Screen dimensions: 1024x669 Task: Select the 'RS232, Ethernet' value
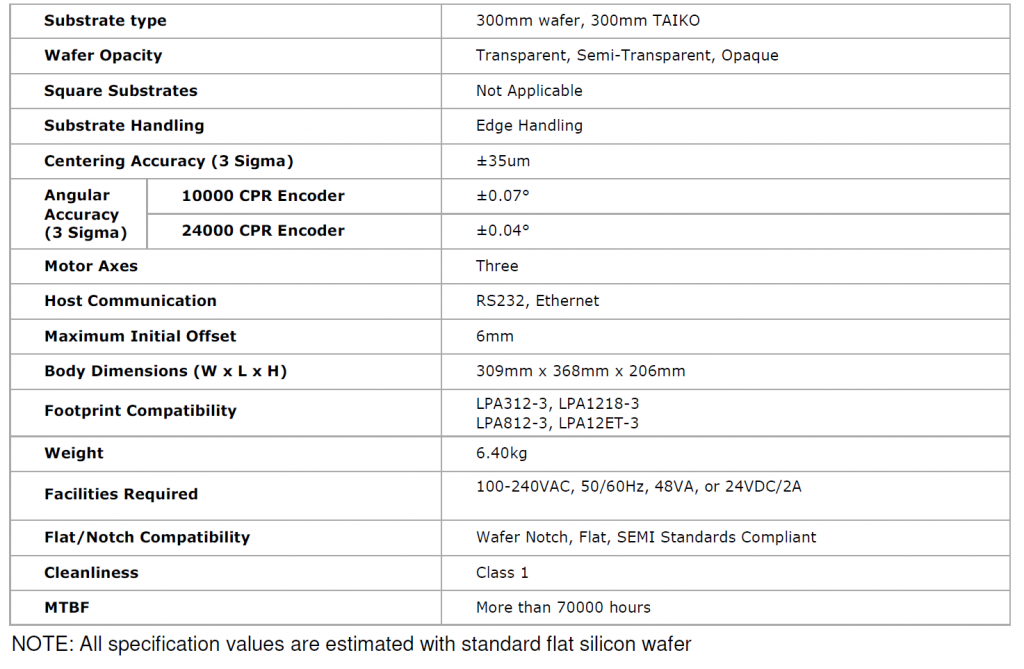pos(537,301)
